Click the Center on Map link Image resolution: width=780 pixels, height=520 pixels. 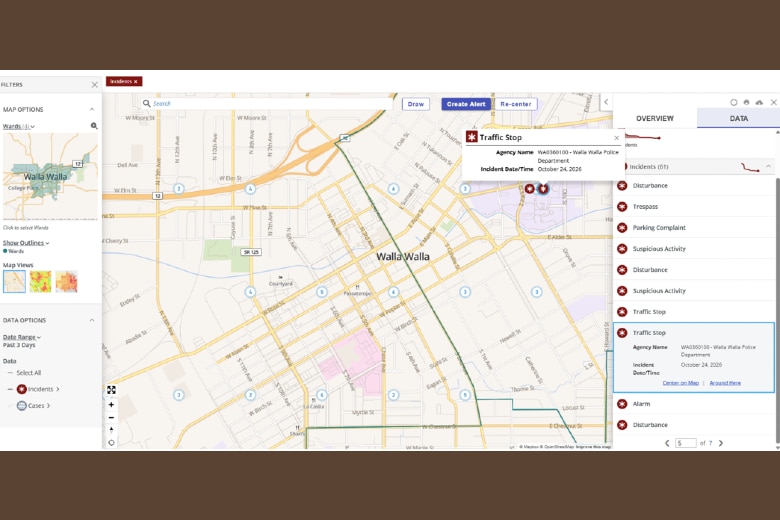(x=681, y=383)
